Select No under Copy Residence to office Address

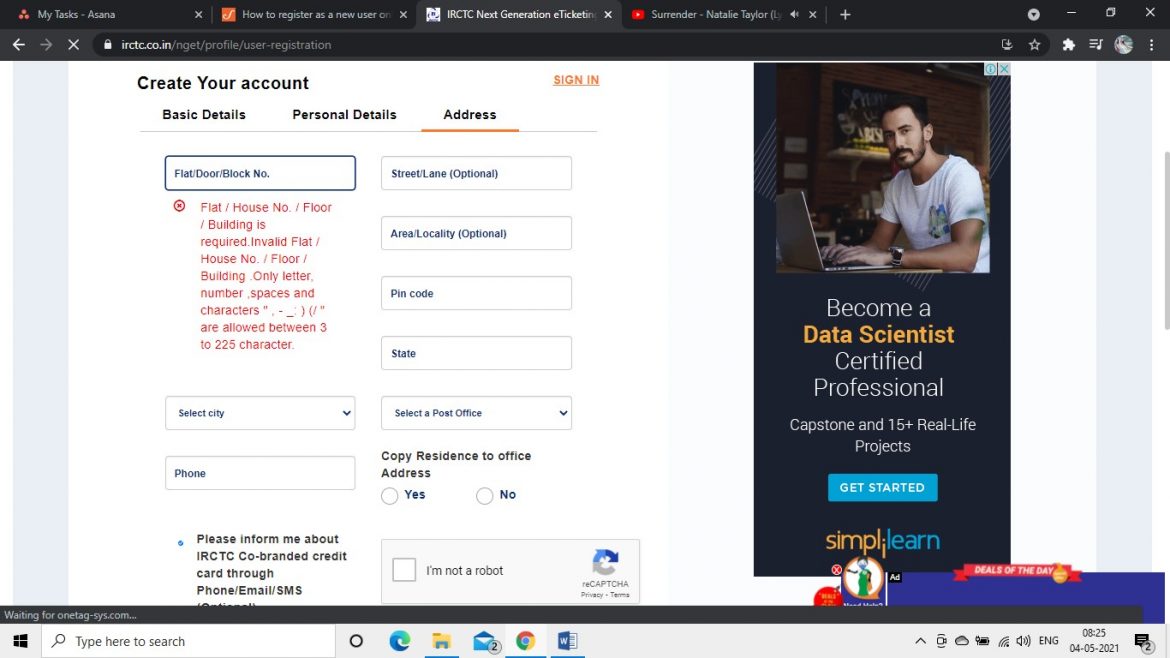[x=484, y=496]
